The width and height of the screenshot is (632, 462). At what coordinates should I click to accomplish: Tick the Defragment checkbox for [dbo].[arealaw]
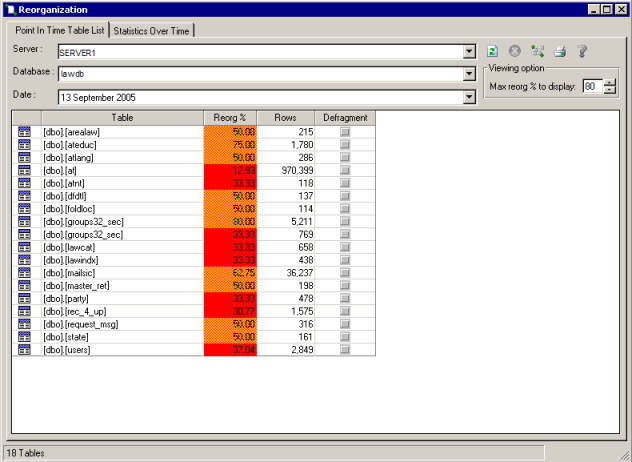[345, 132]
